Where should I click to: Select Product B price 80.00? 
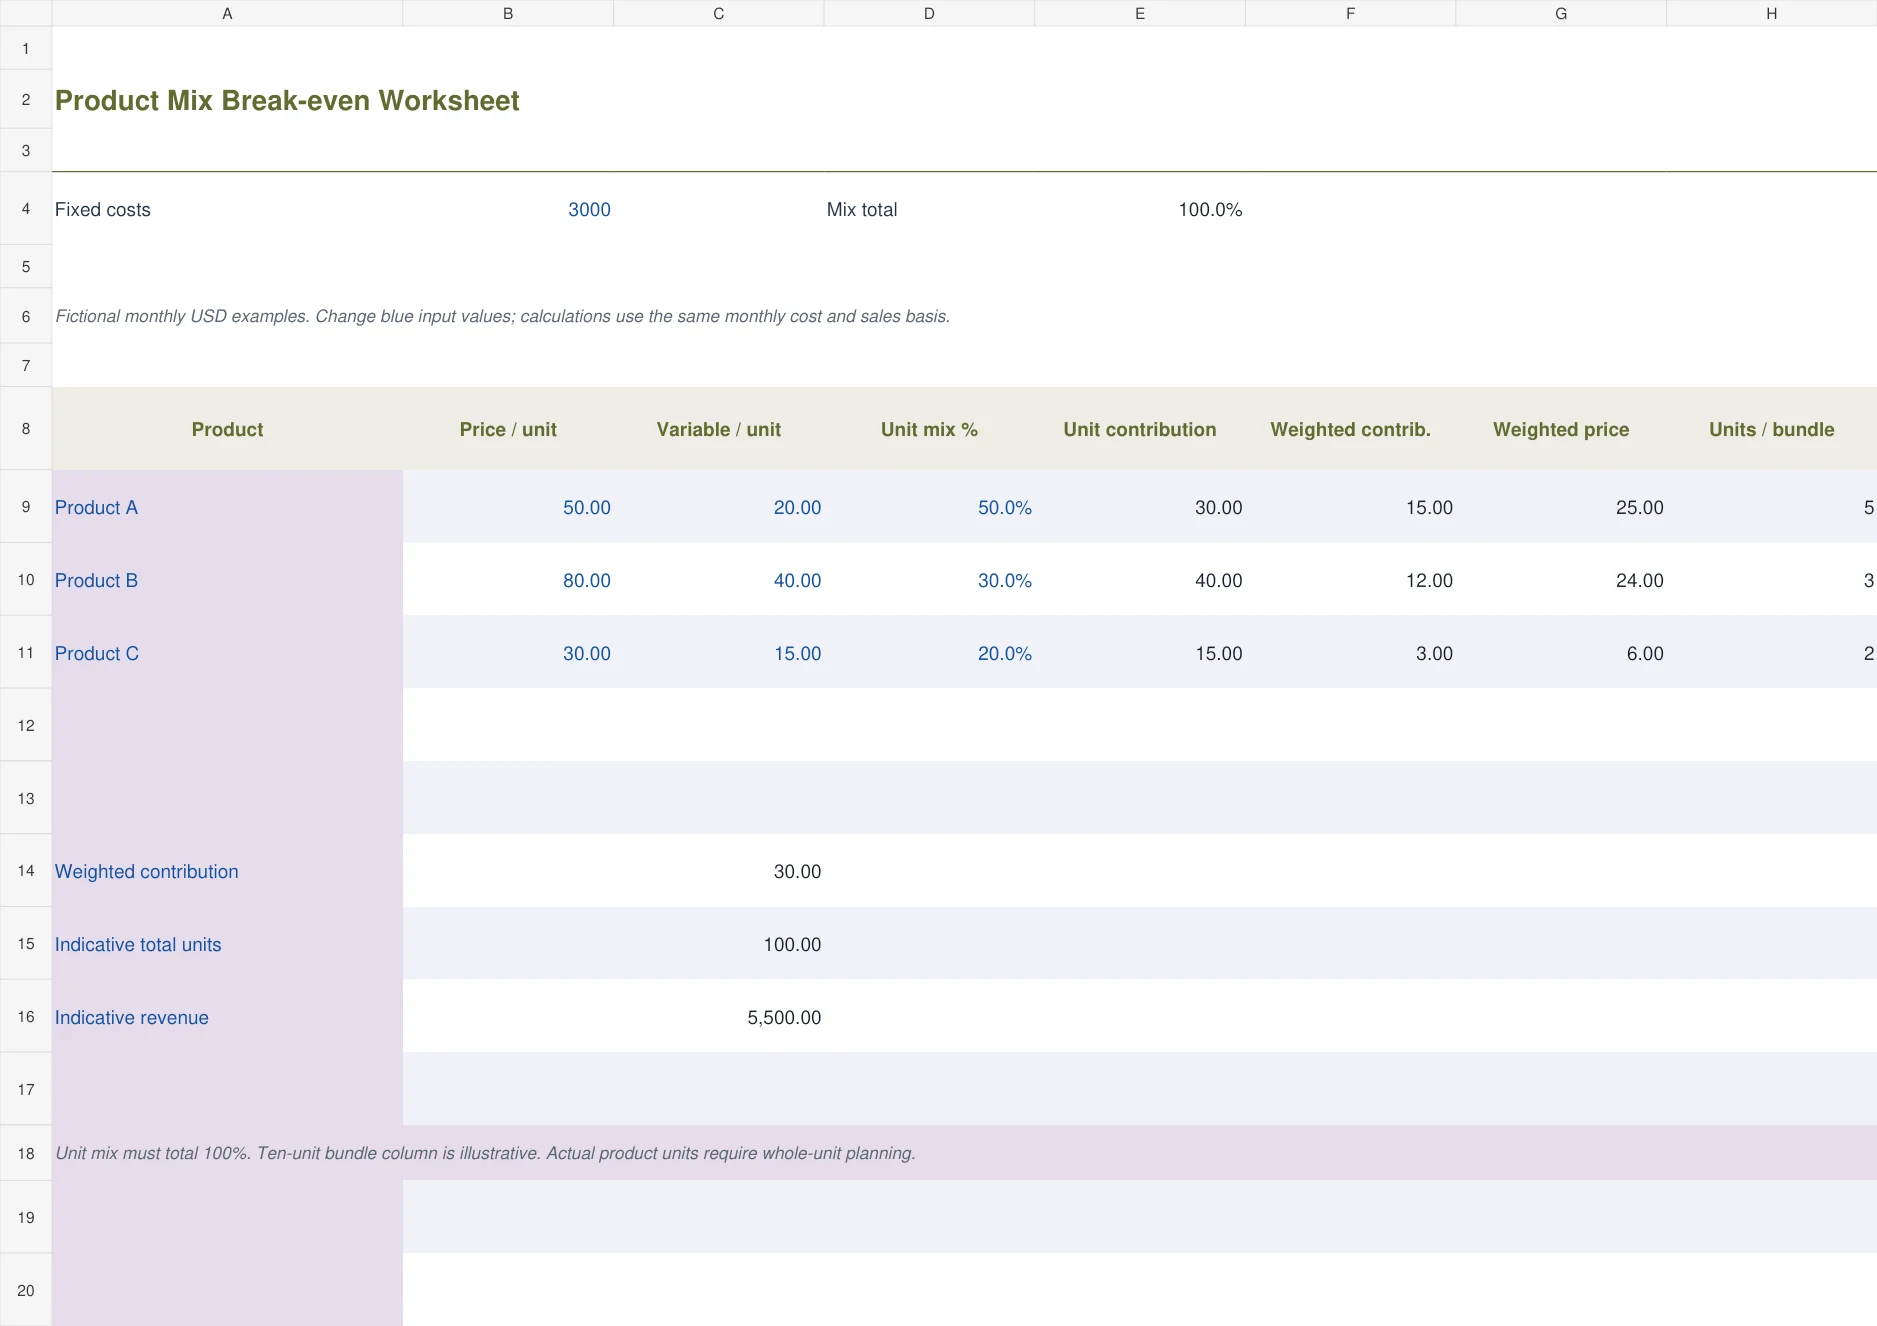508,580
